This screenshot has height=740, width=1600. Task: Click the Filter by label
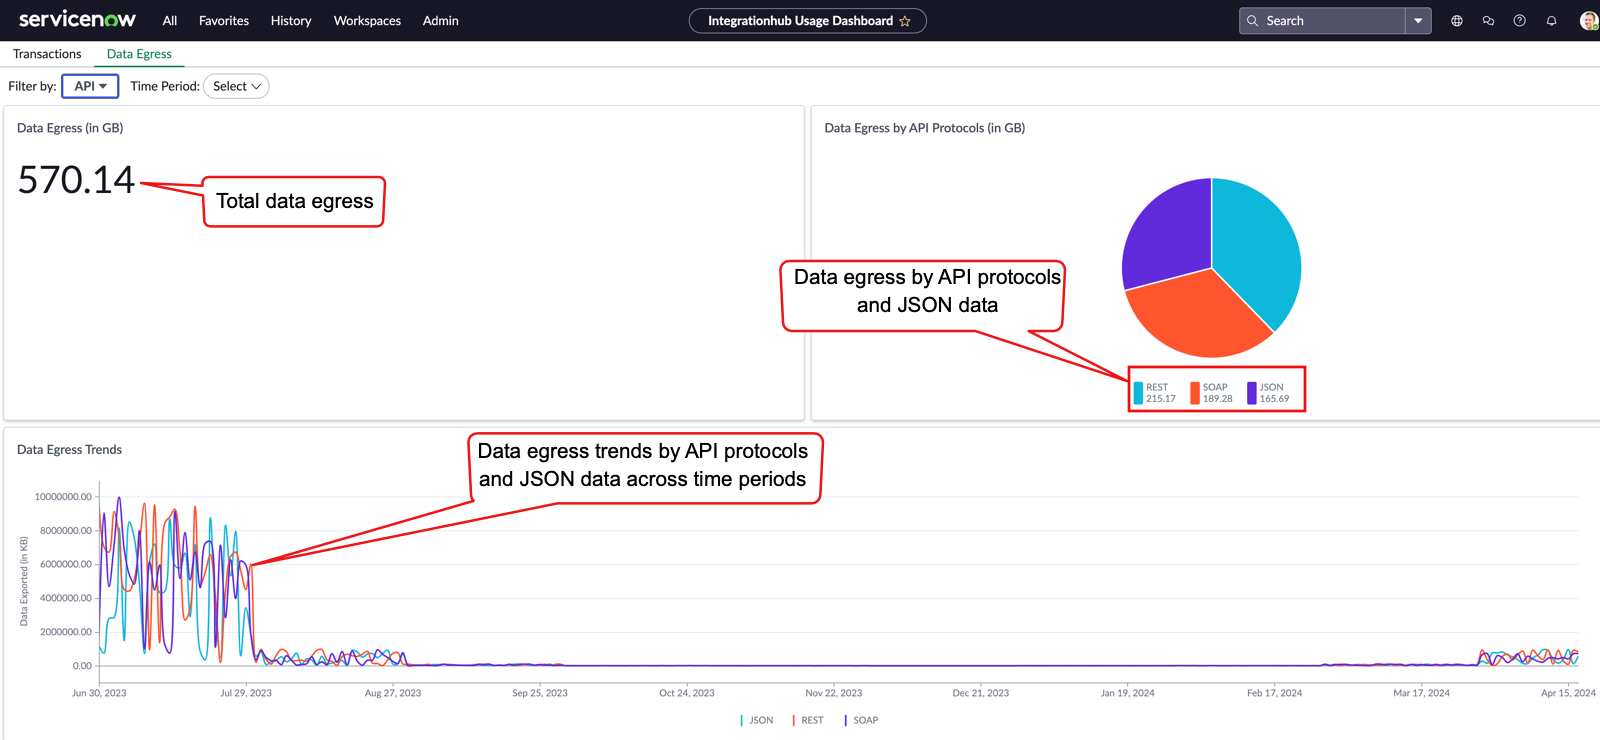pyautogui.click(x=32, y=86)
